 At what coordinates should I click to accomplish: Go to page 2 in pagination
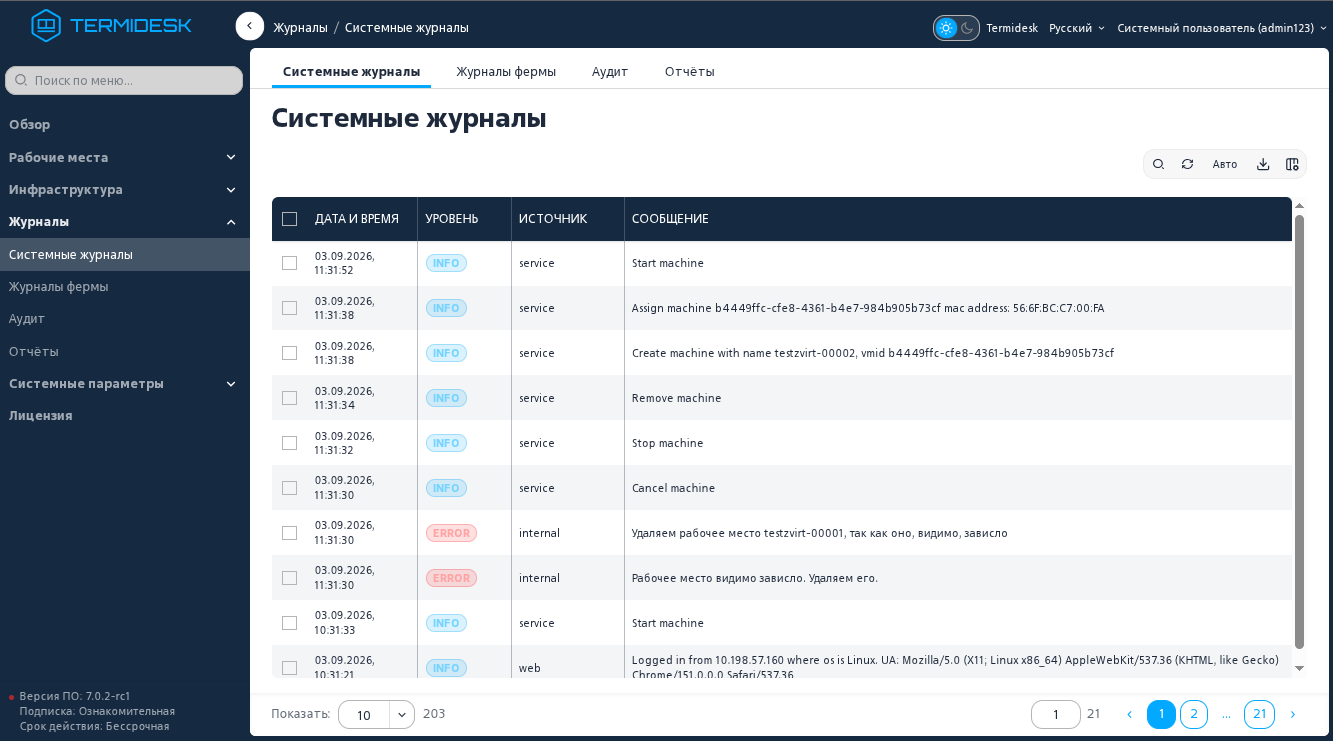click(x=1194, y=714)
